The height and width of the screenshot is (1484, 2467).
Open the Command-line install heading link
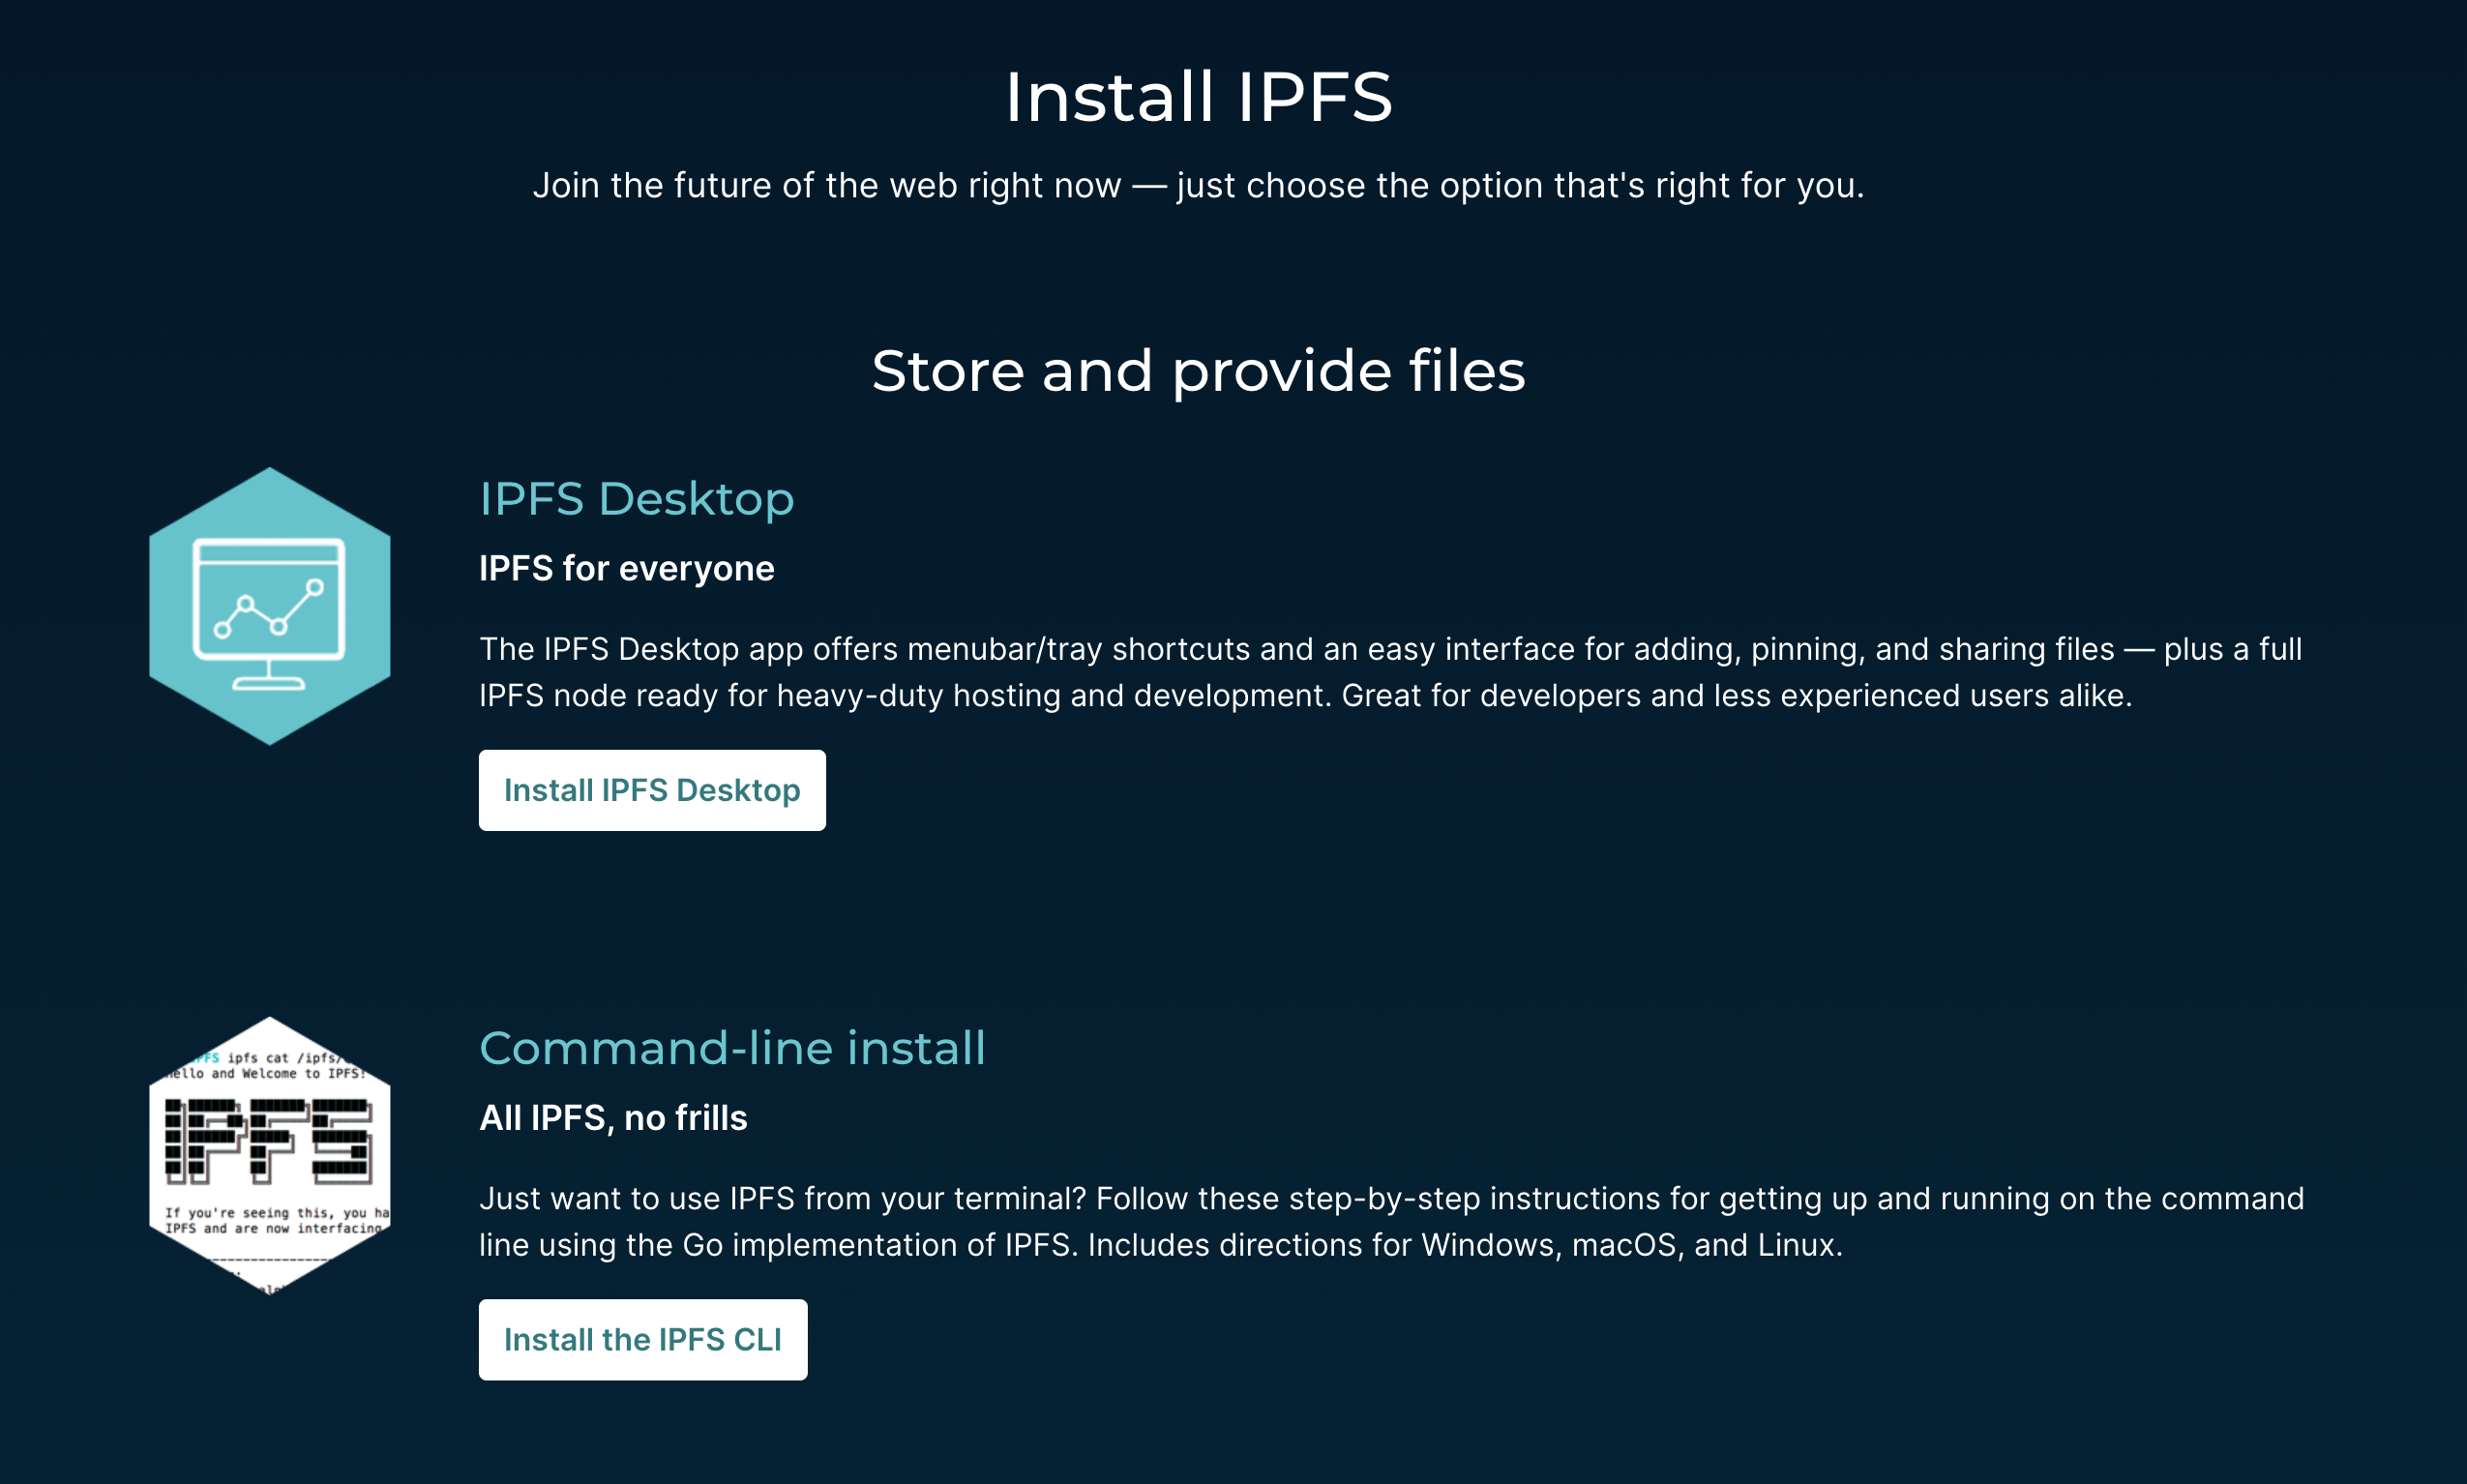732,1048
